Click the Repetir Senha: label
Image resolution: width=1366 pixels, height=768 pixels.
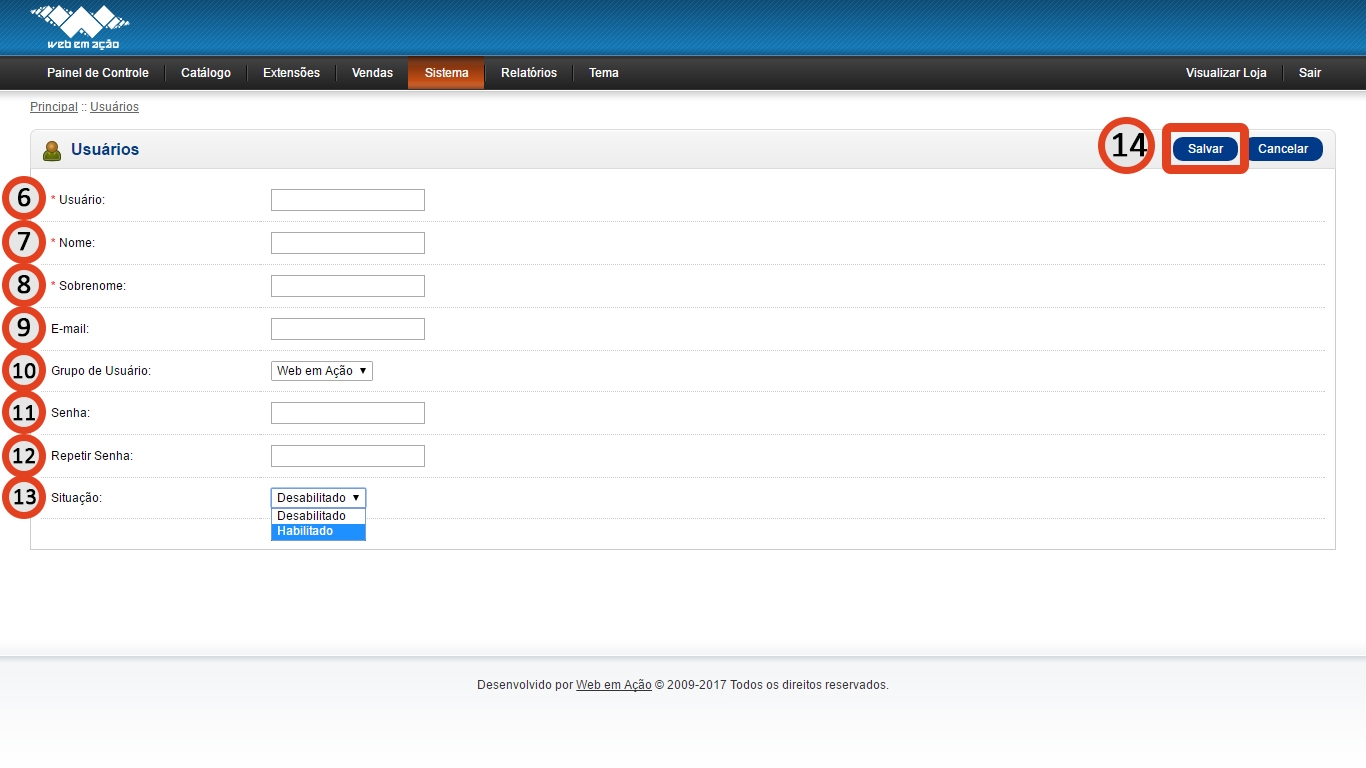[92, 456]
